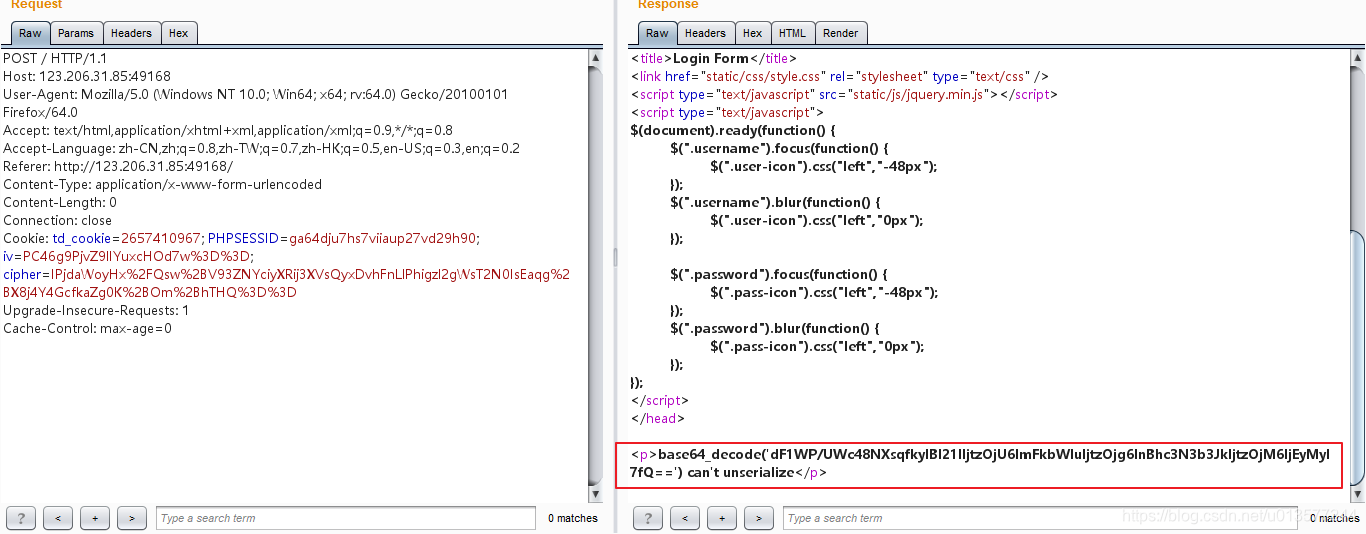Viewport: 1366px width, 534px height.
Task: Click the help question mark button under Response
Action: 648,518
